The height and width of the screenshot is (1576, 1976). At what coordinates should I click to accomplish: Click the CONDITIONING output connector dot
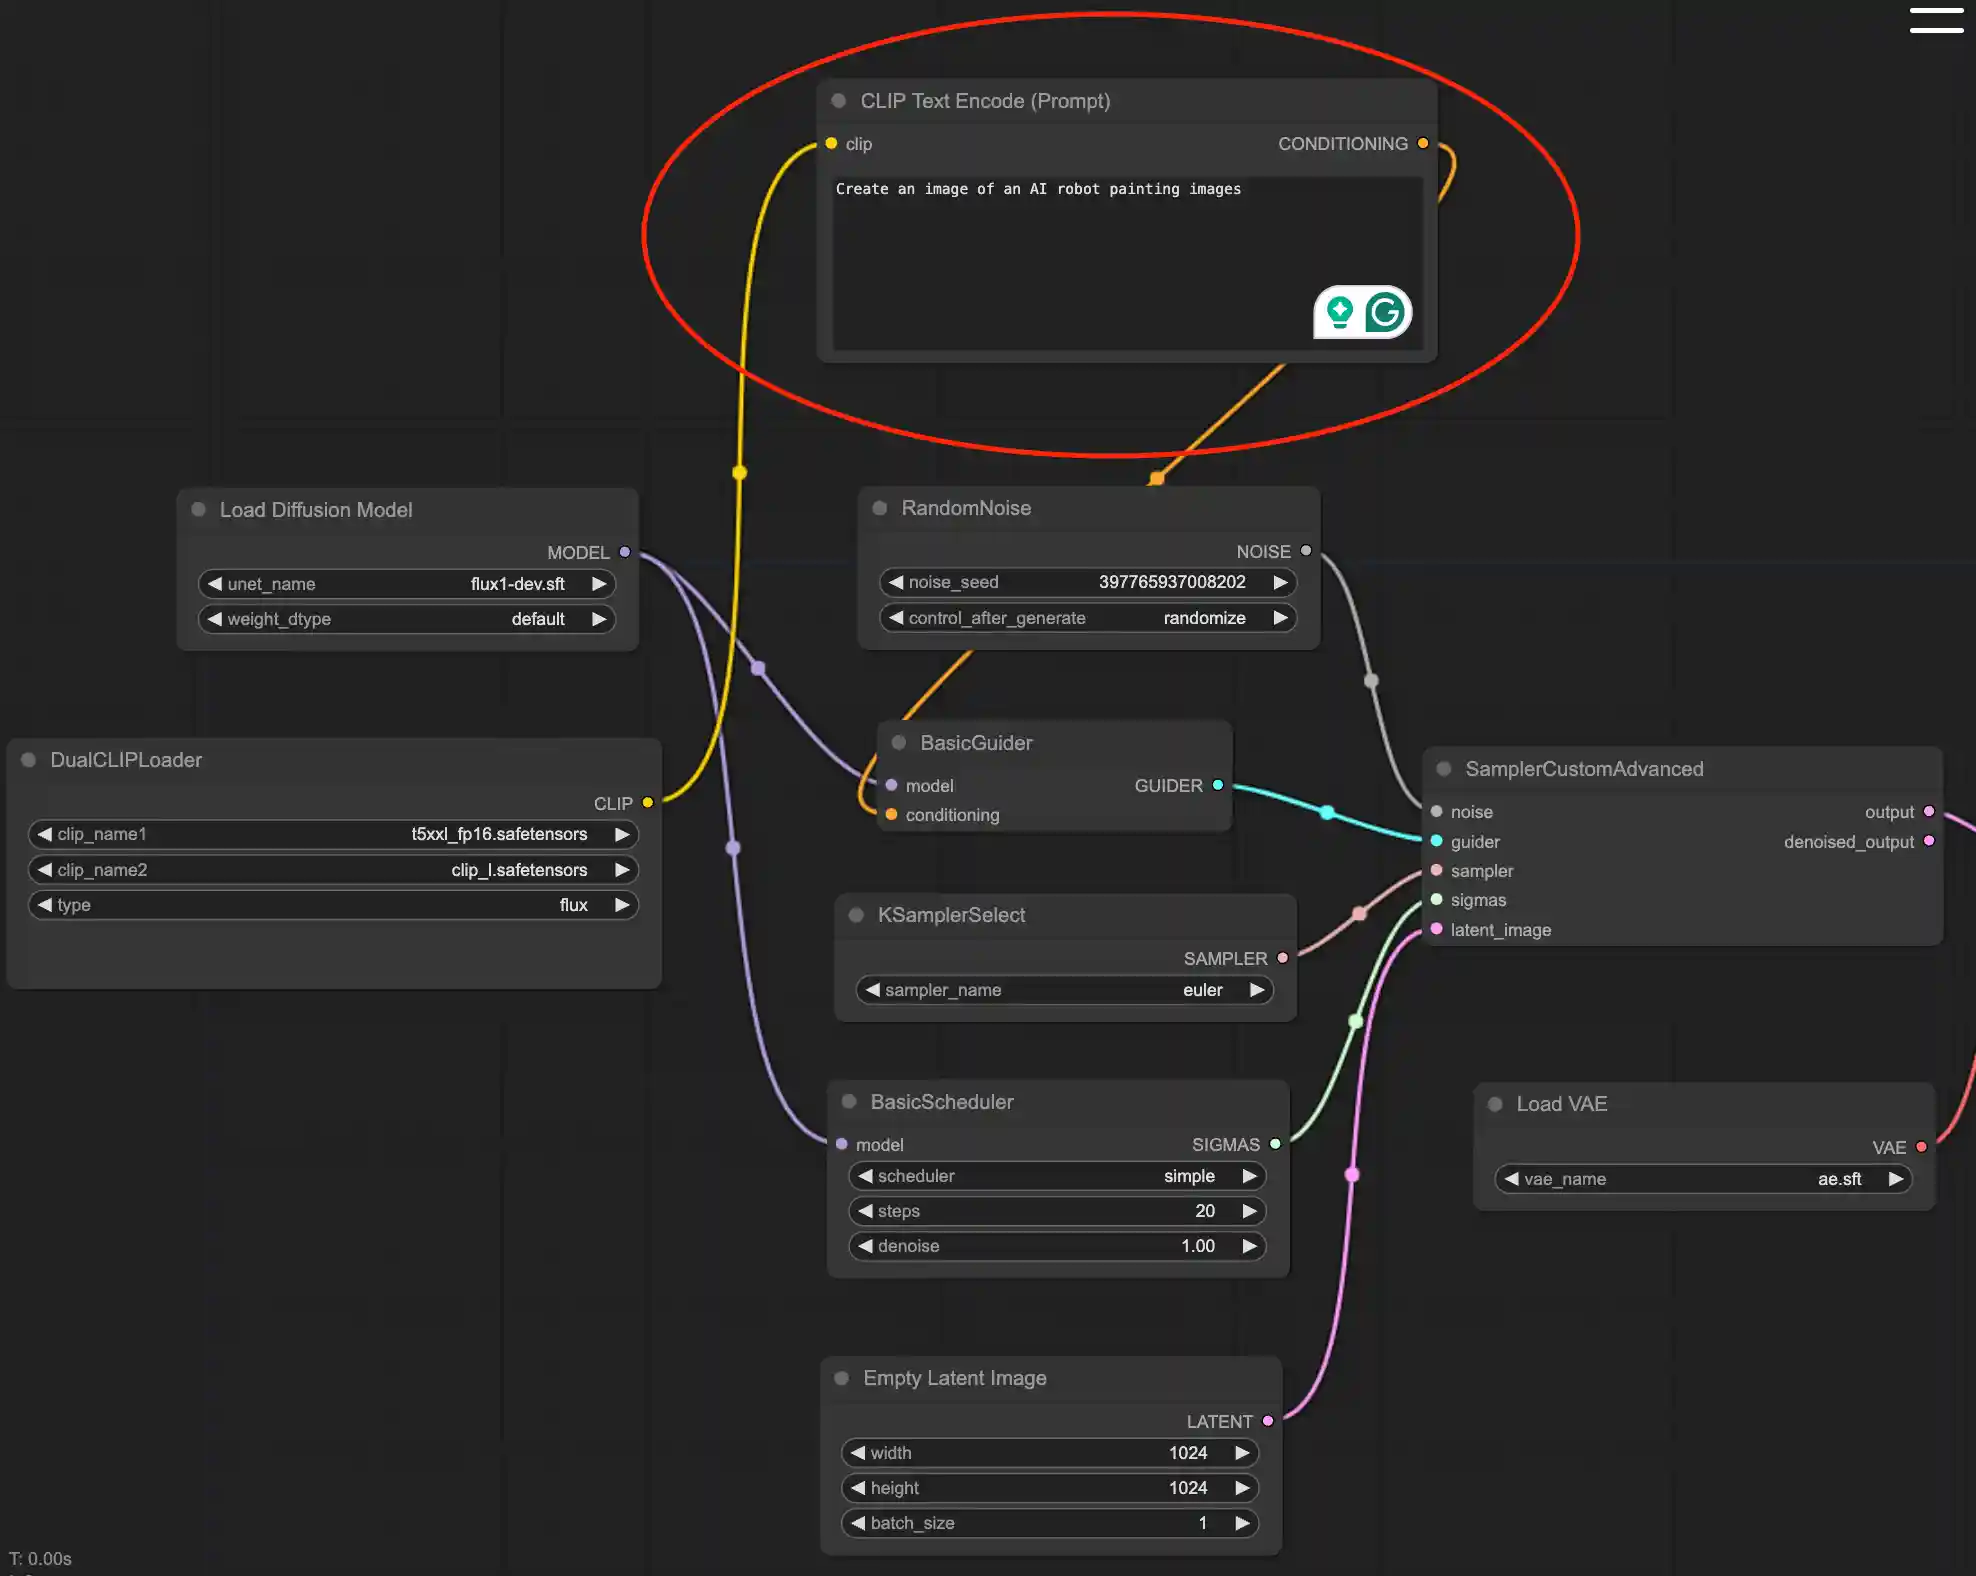point(1423,143)
